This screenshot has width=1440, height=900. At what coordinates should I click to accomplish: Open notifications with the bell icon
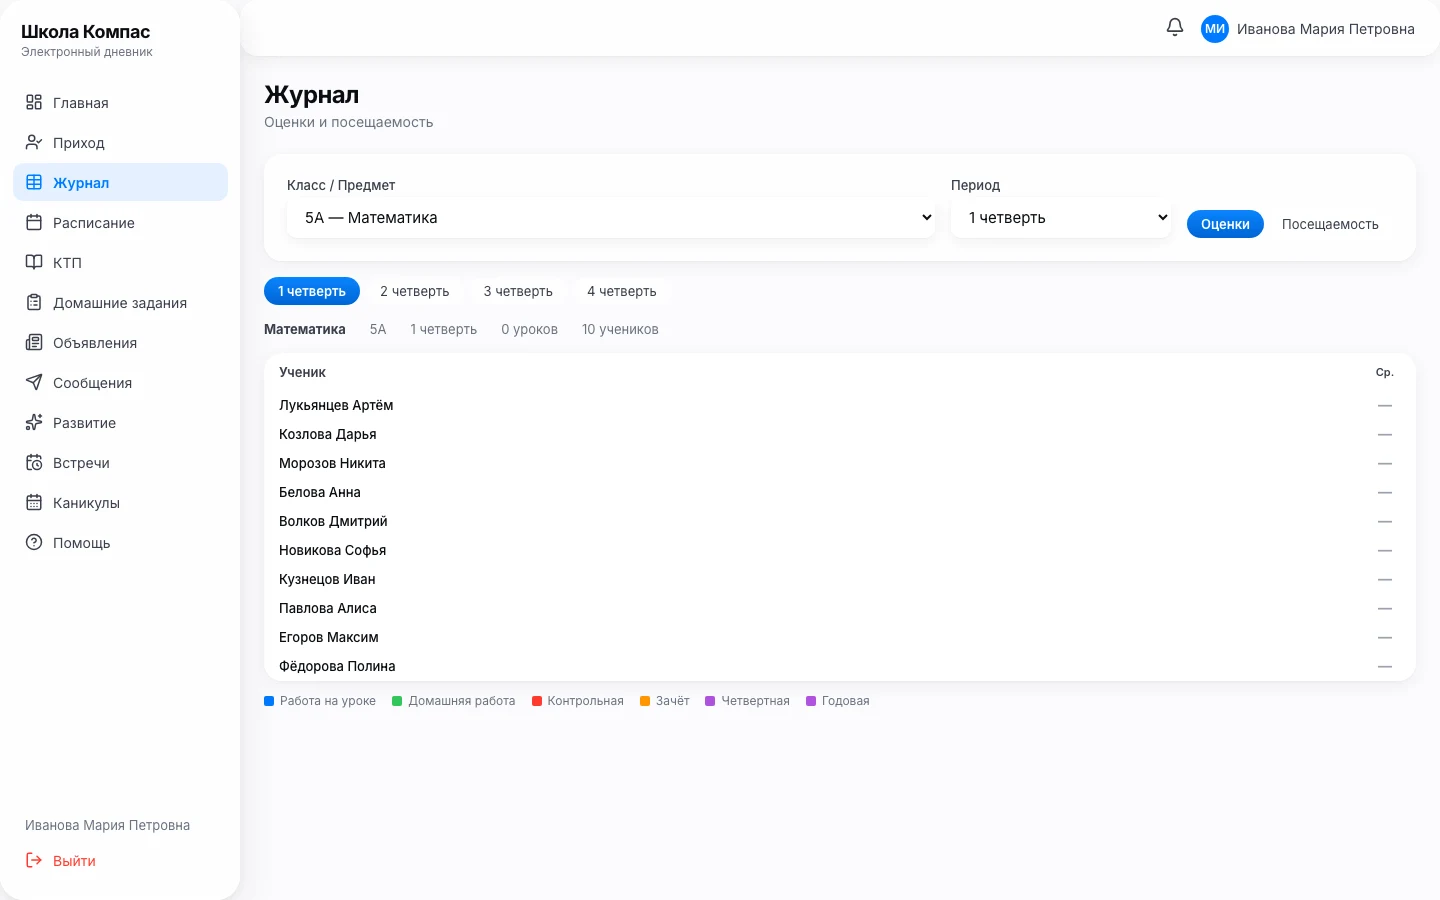click(1175, 28)
